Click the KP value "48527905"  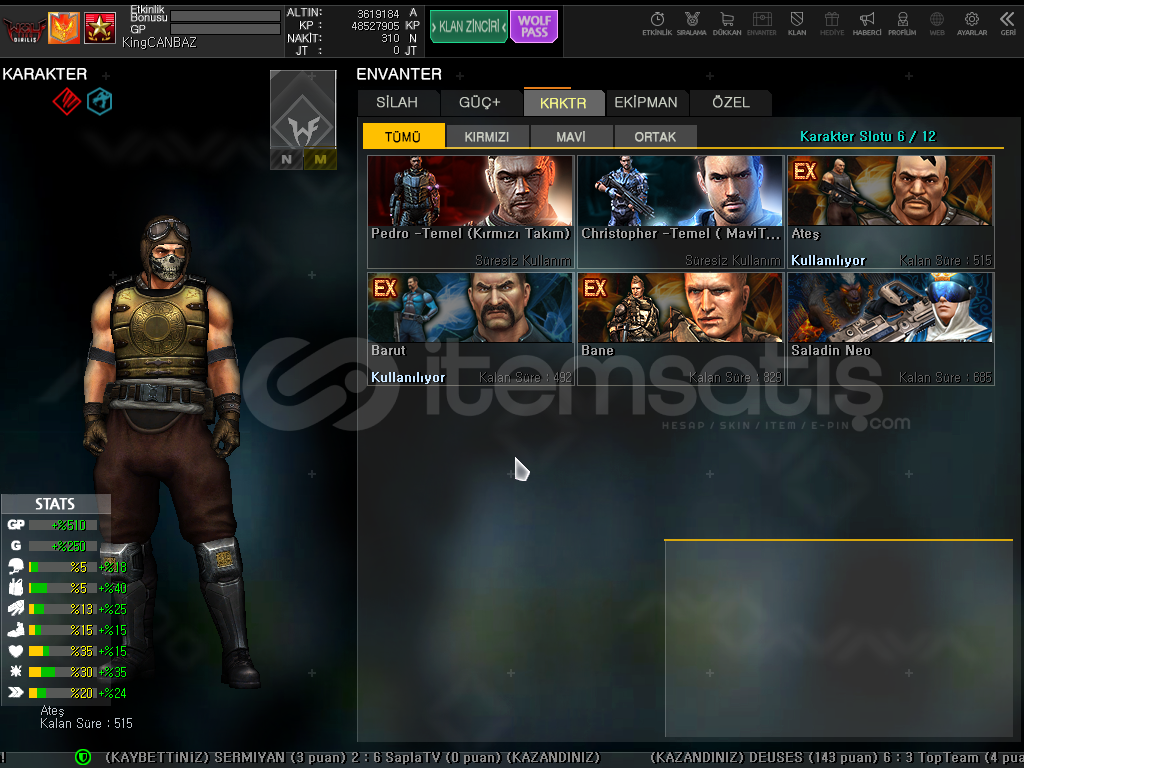pyautogui.click(x=375, y=26)
